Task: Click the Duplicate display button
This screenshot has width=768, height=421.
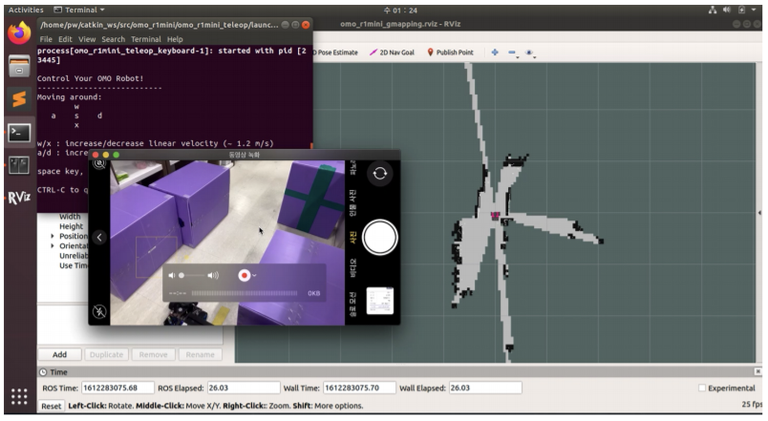Action: (106, 354)
